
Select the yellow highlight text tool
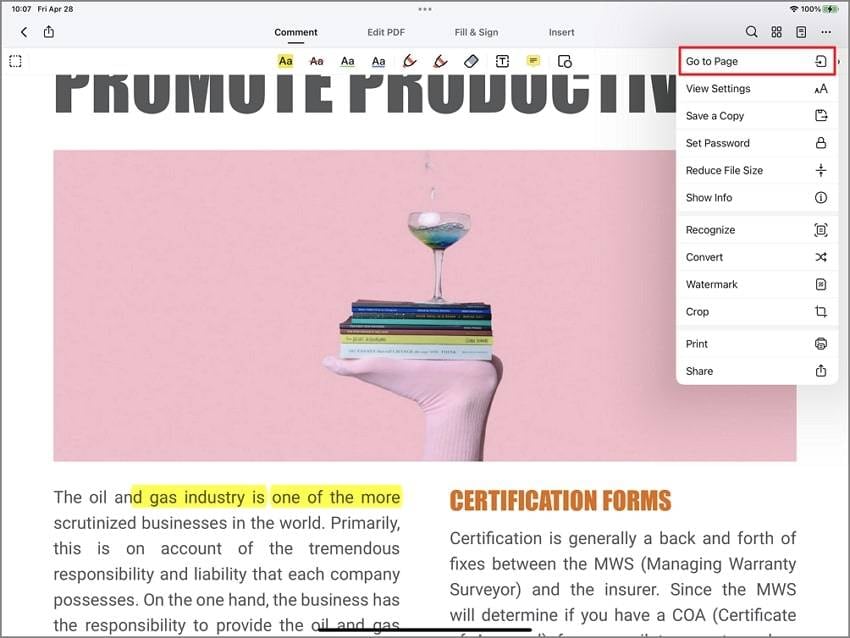tap(286, 61)
